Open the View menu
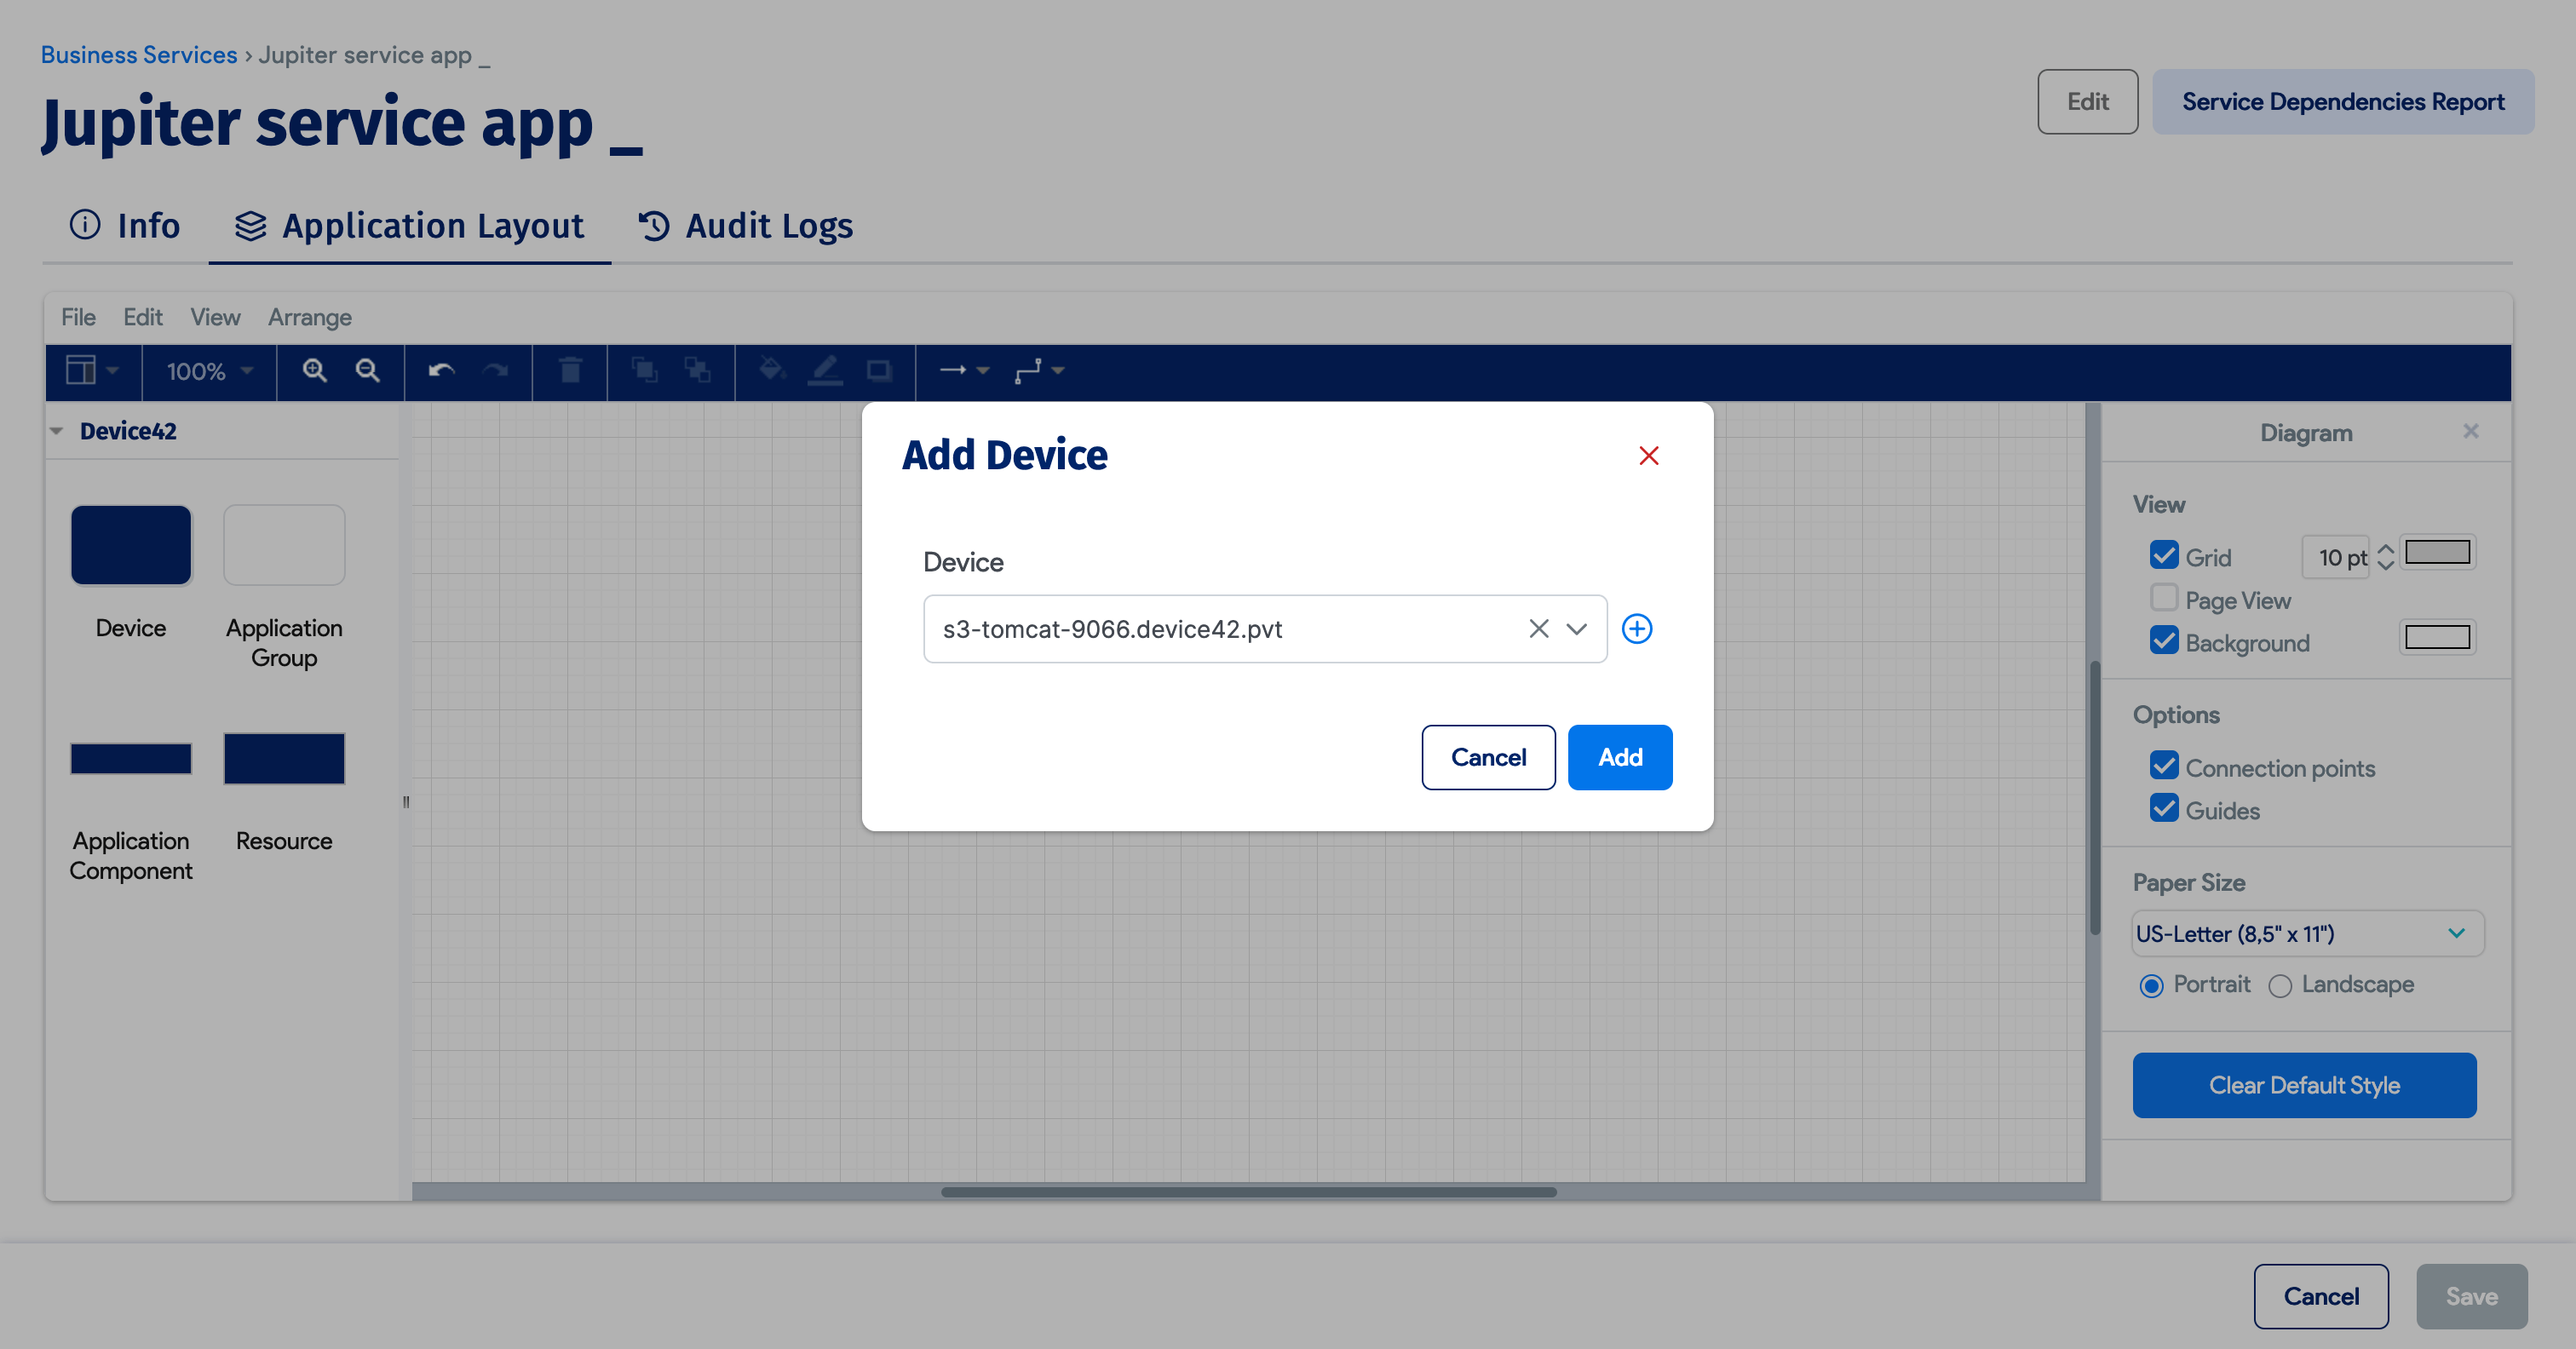The height and width of the screenshot is (1349, 2576). point(215,317)
